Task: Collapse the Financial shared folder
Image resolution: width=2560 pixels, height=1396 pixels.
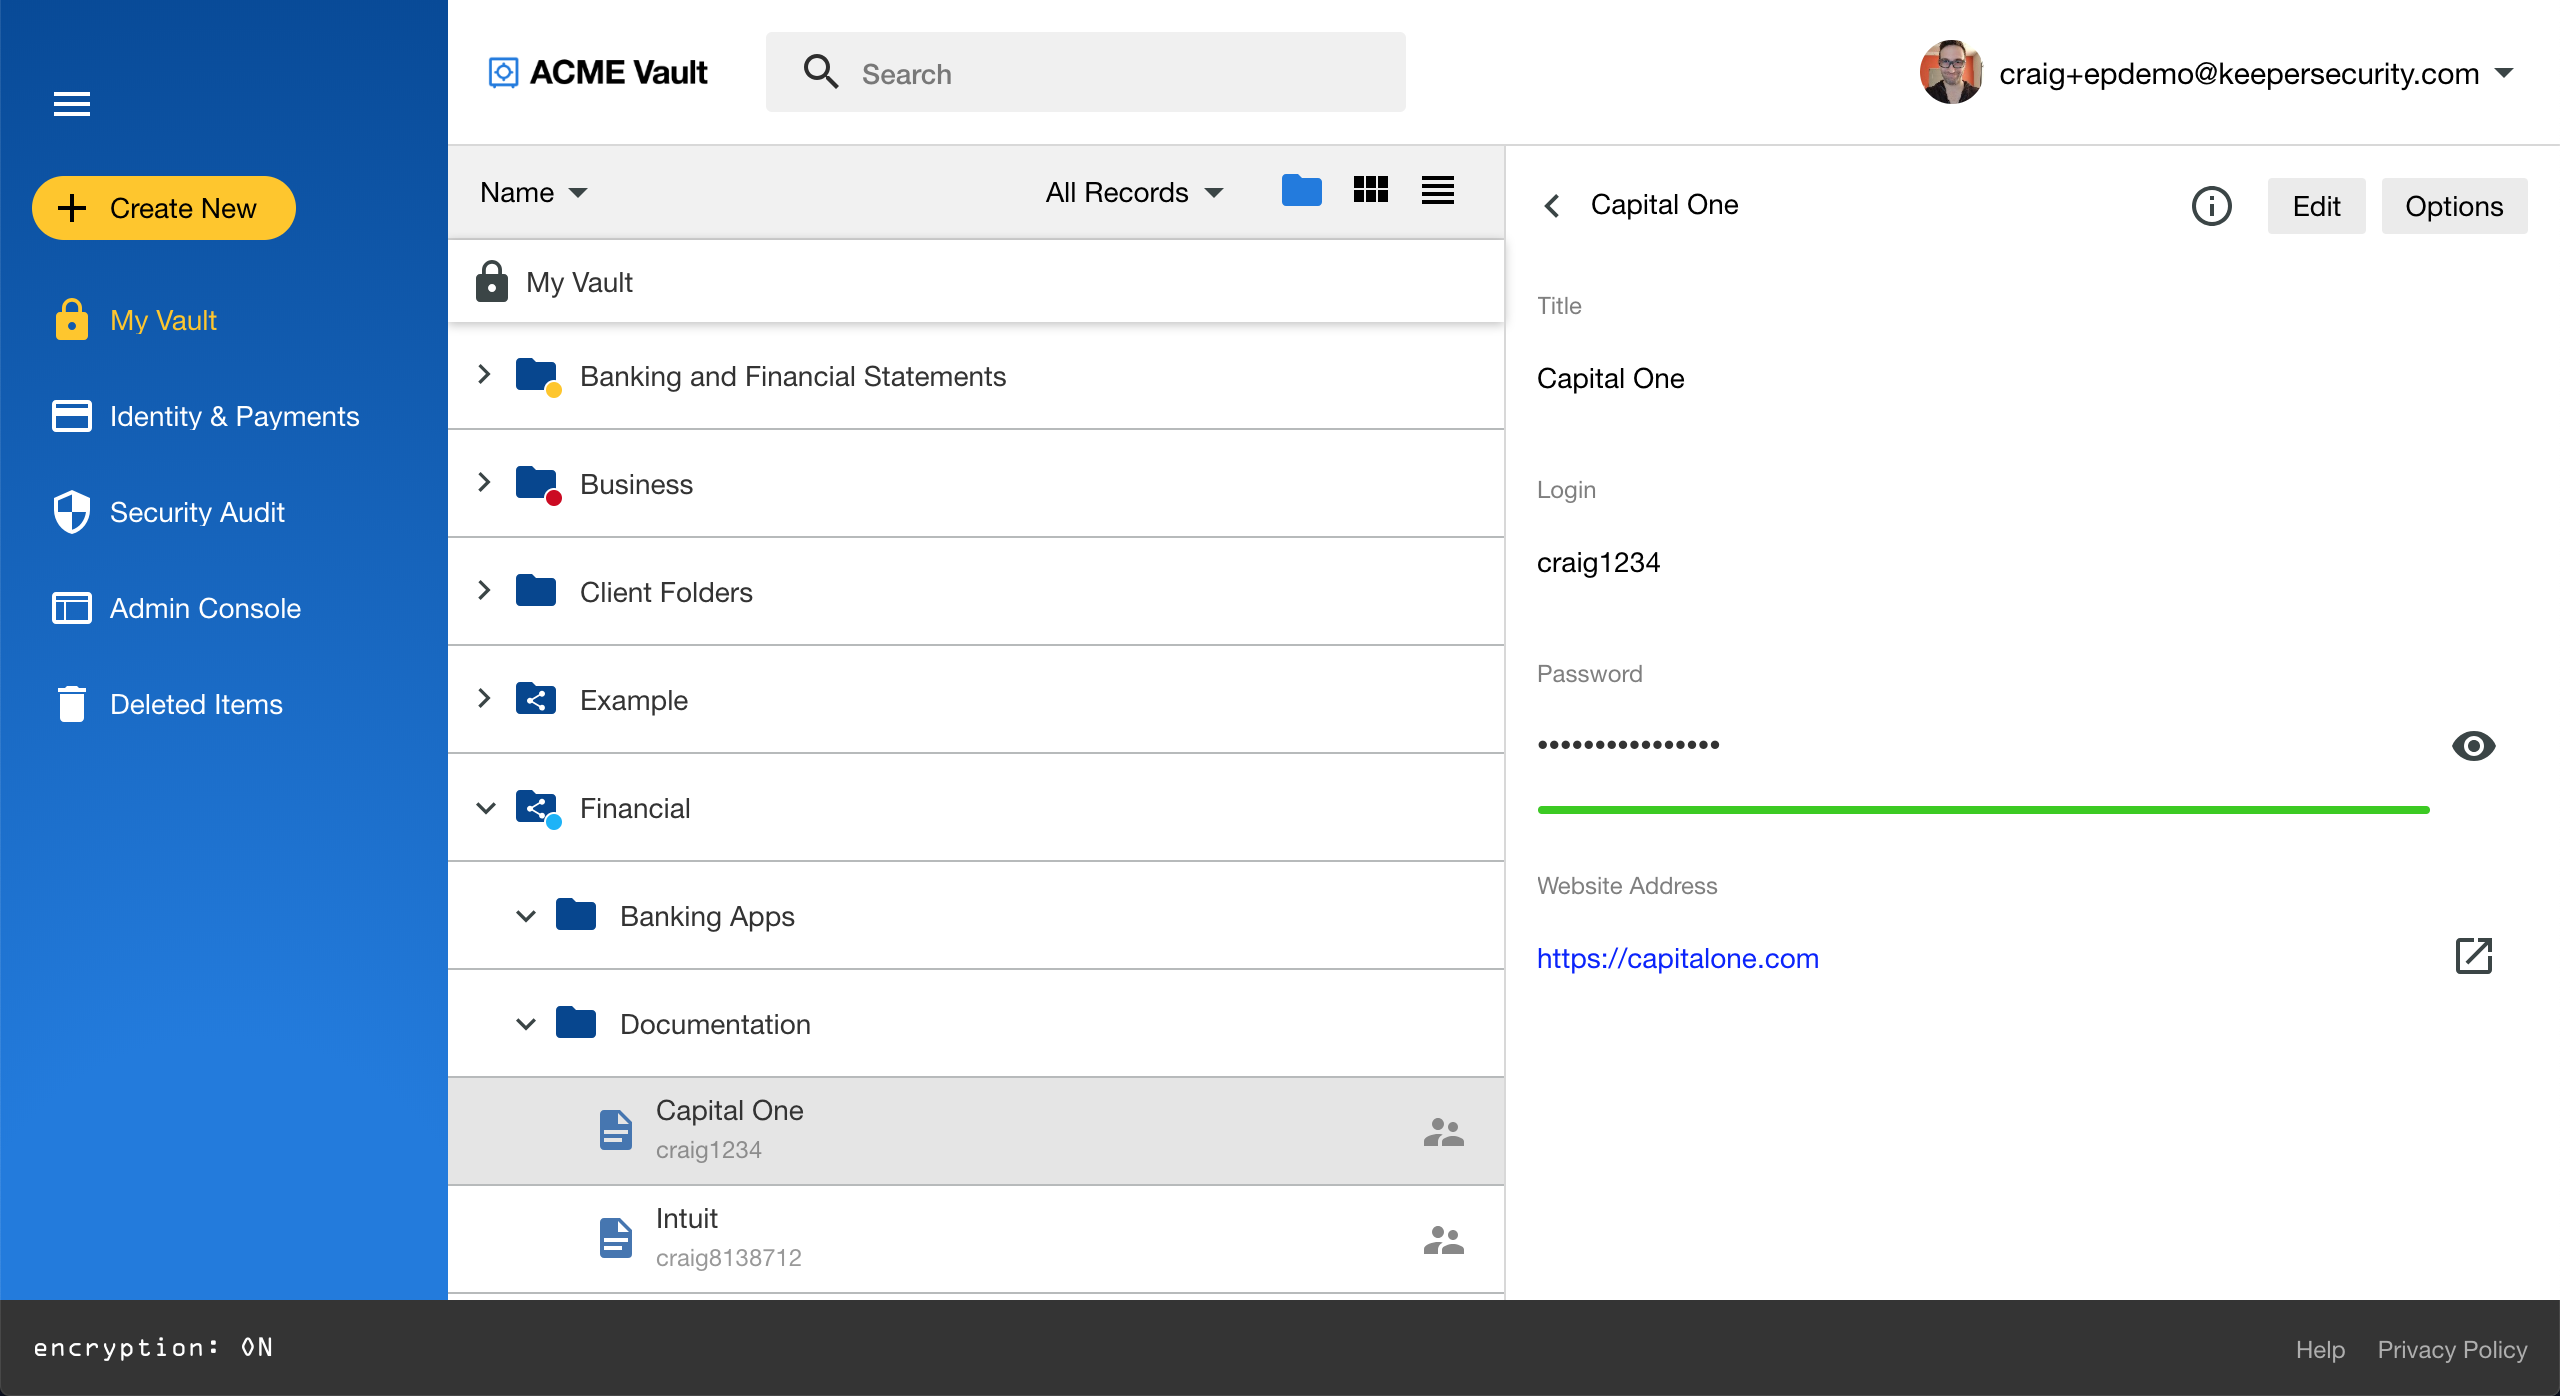Action: point(486,808)
